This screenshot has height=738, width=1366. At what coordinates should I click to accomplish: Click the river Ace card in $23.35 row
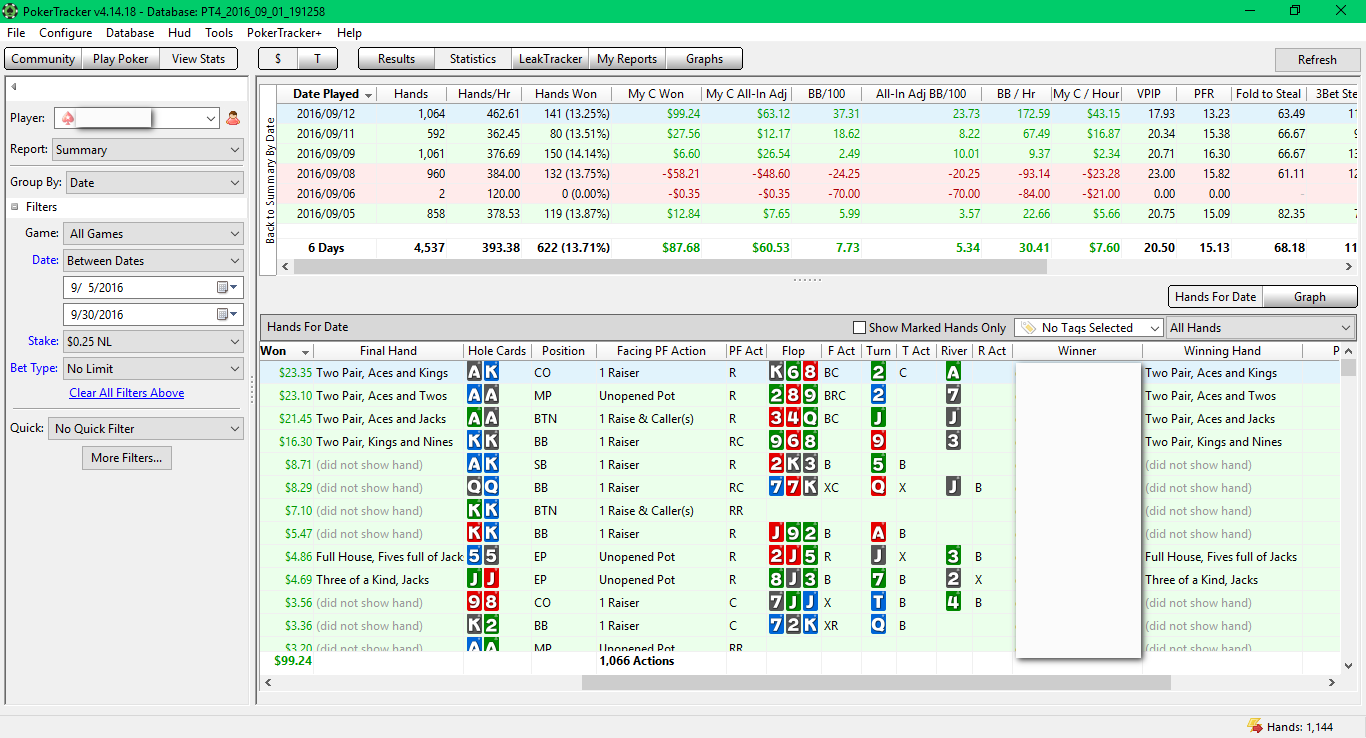tap(954, 372)
